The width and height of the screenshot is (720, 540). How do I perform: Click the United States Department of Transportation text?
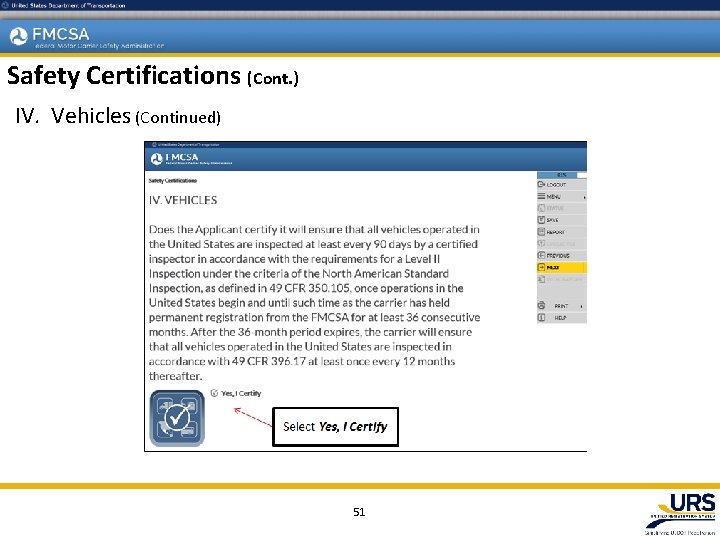tap(68, 6)
